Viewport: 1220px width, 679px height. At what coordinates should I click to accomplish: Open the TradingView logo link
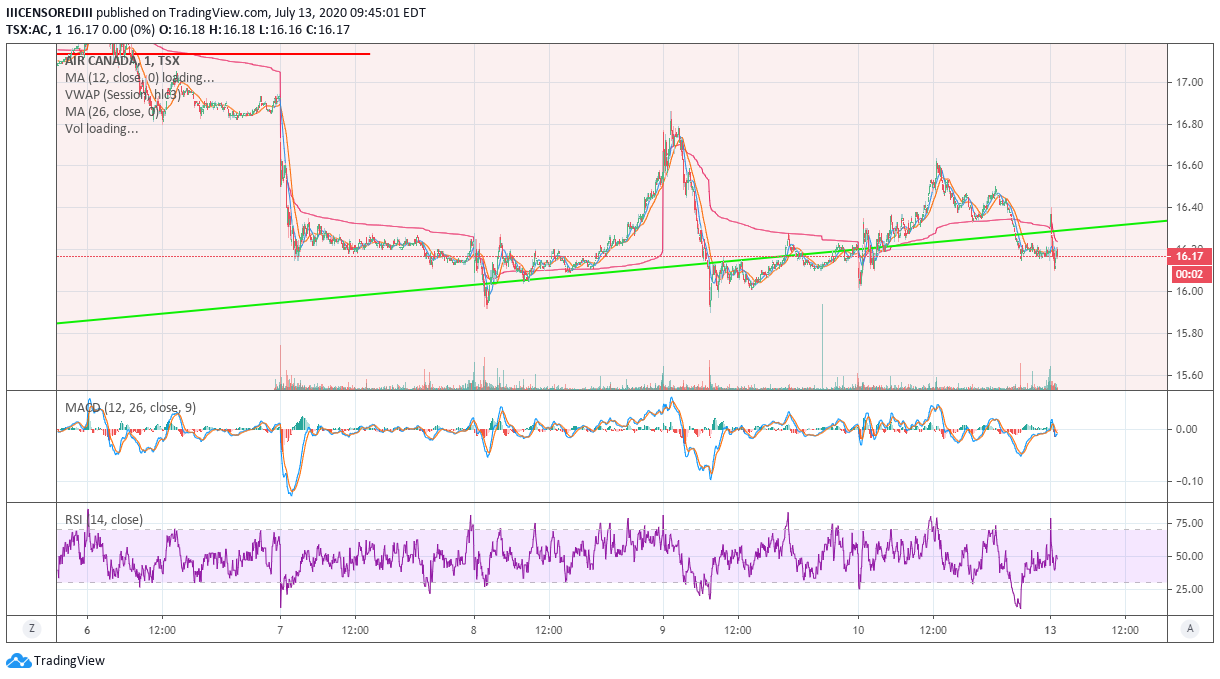pyautogui.click(x=56, y=660)
